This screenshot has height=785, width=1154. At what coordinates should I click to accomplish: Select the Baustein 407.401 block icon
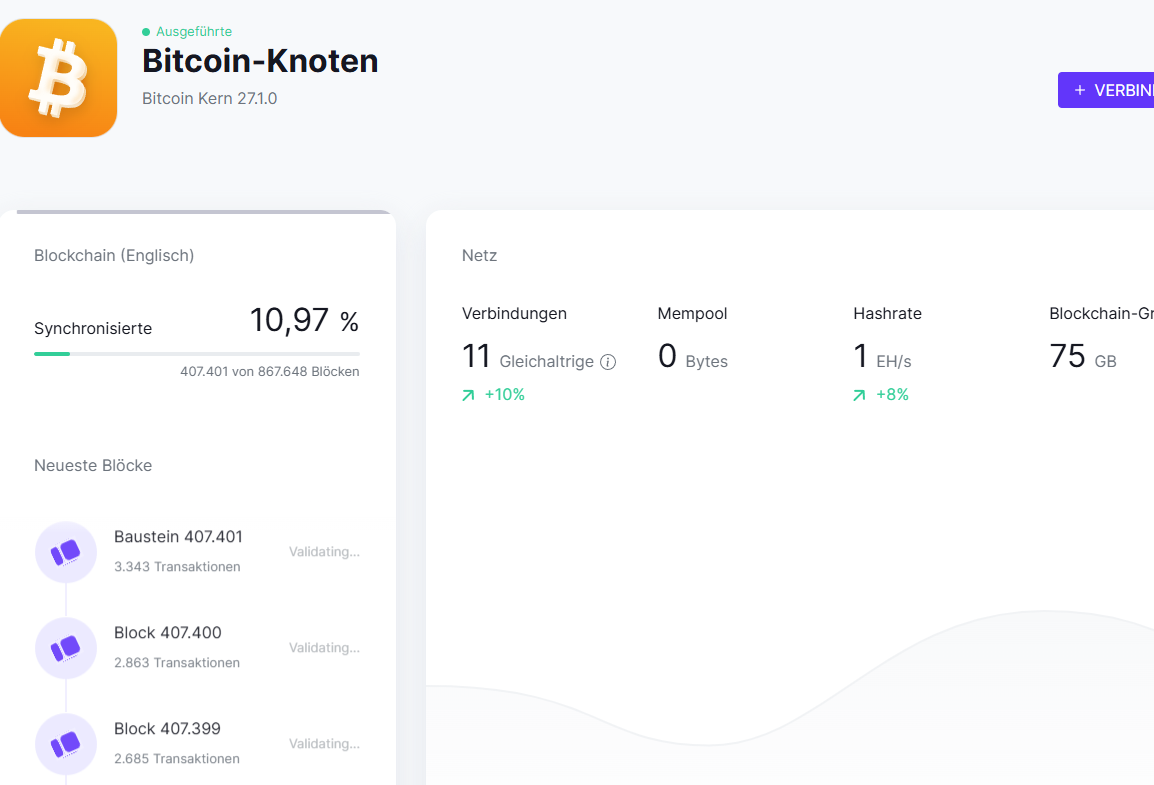pos(66,551)
